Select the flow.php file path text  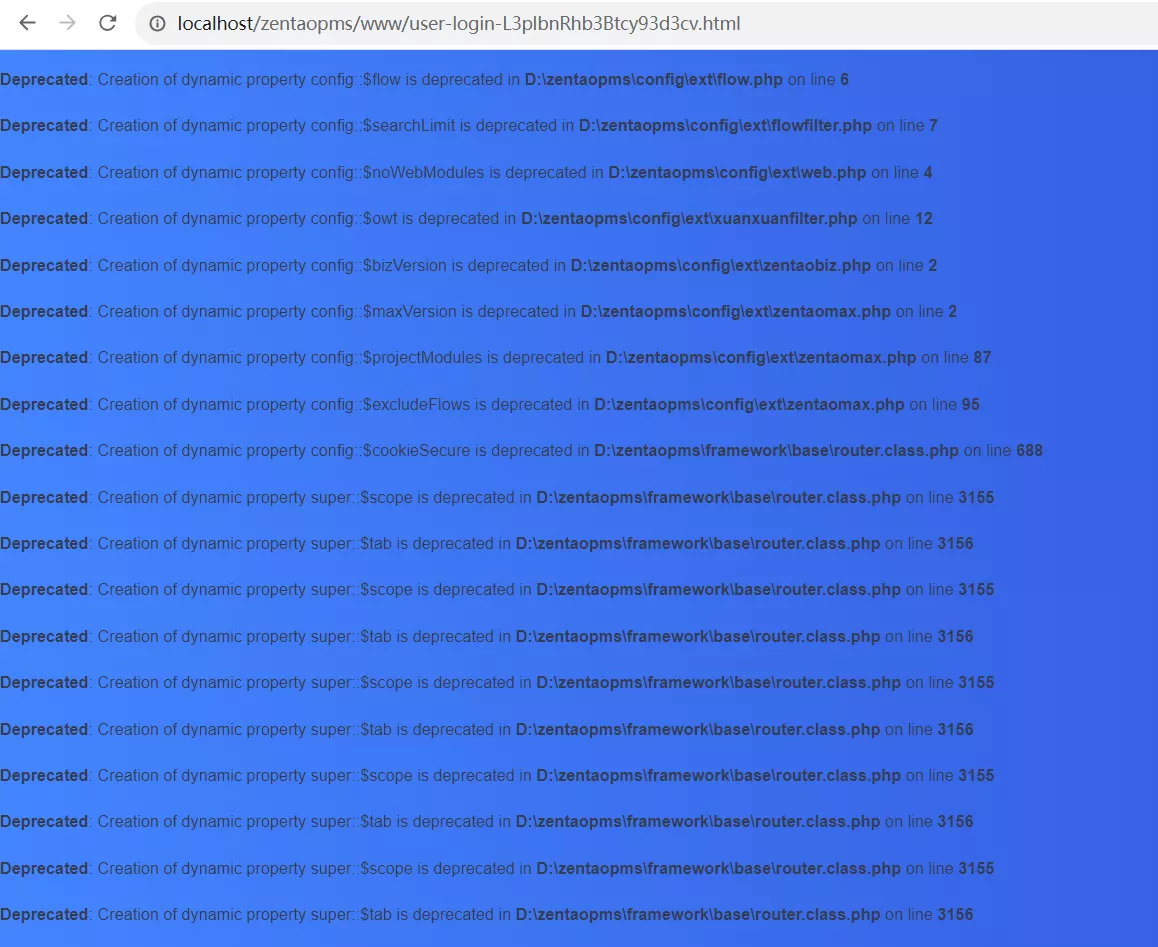[x=654, y=80]
